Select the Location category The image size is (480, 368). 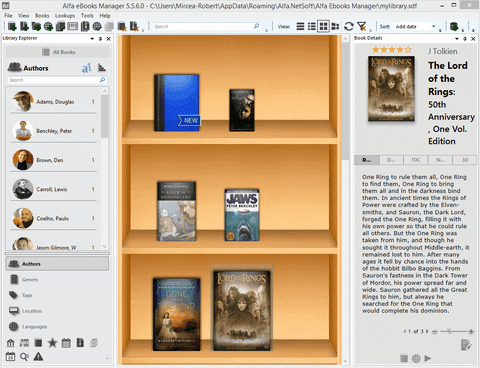pos(32,311)
